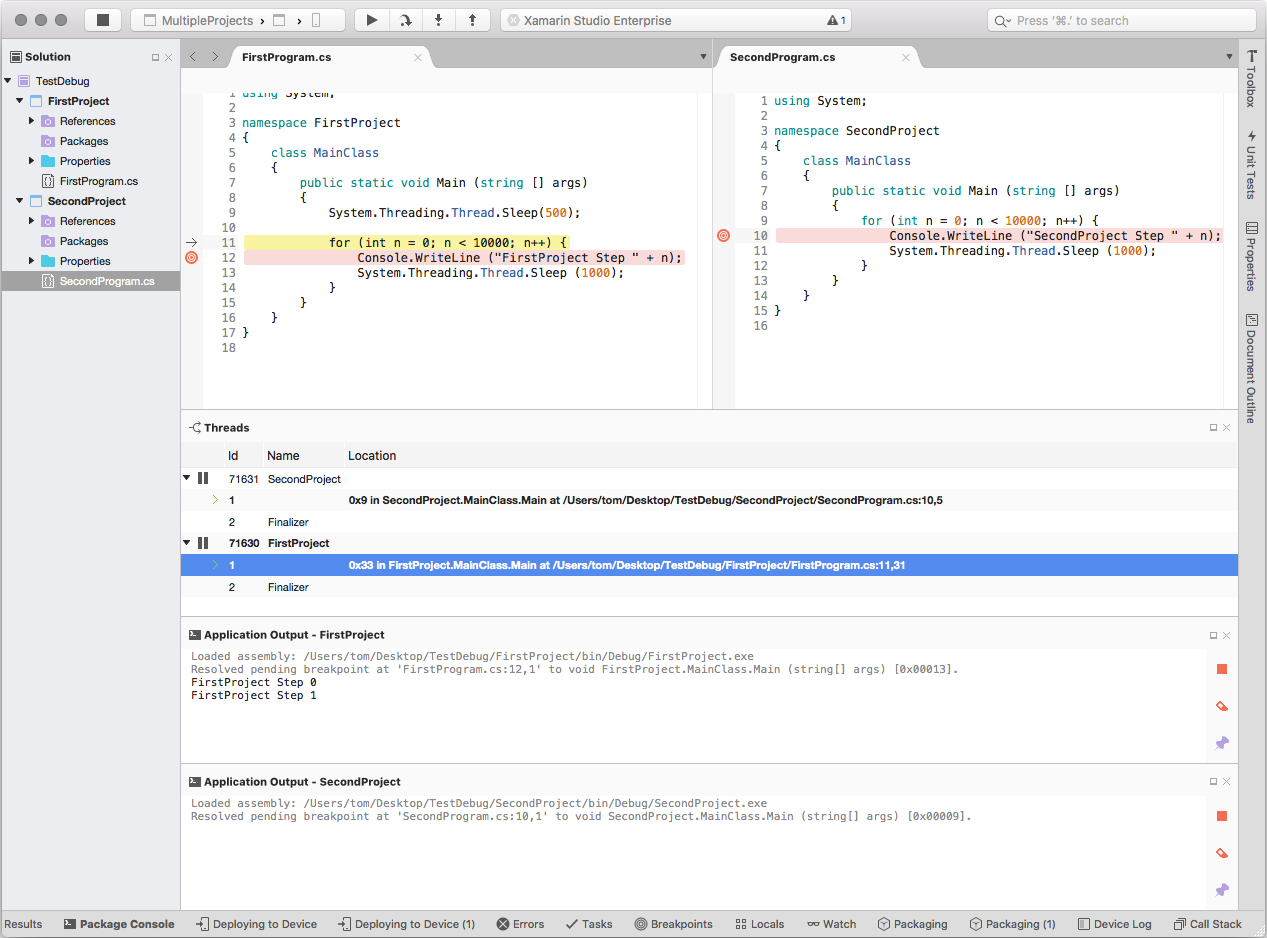
Task: Pin the FirstProject output pad
Action: 1221,742
